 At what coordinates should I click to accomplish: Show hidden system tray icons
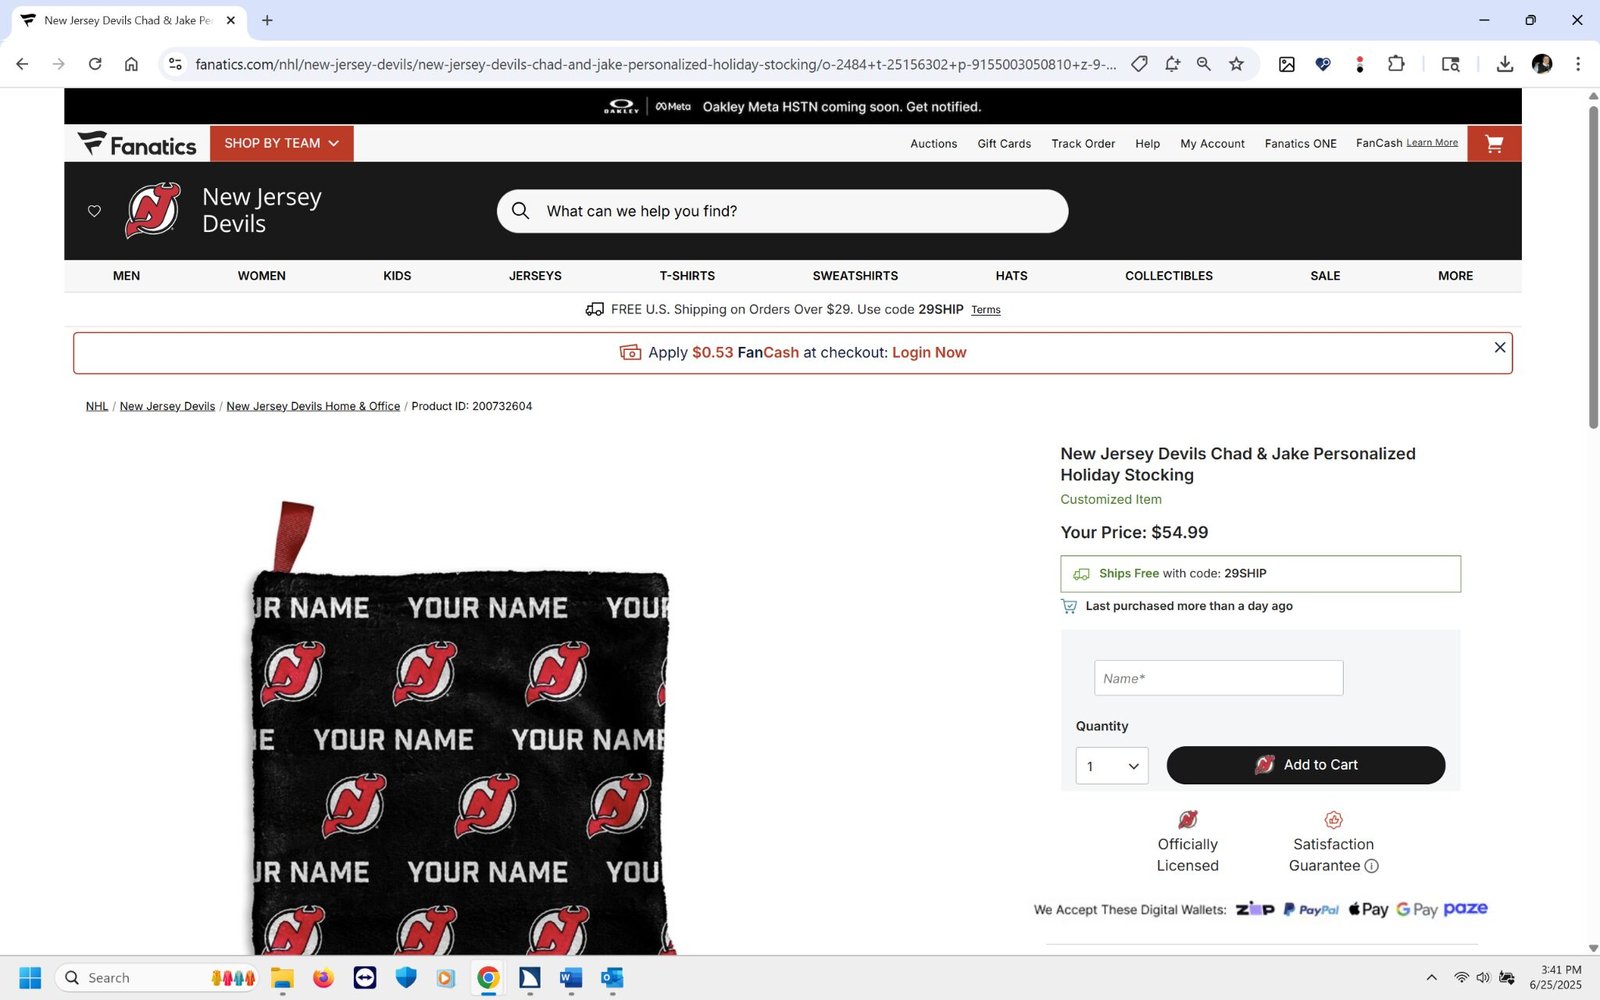1431,978
